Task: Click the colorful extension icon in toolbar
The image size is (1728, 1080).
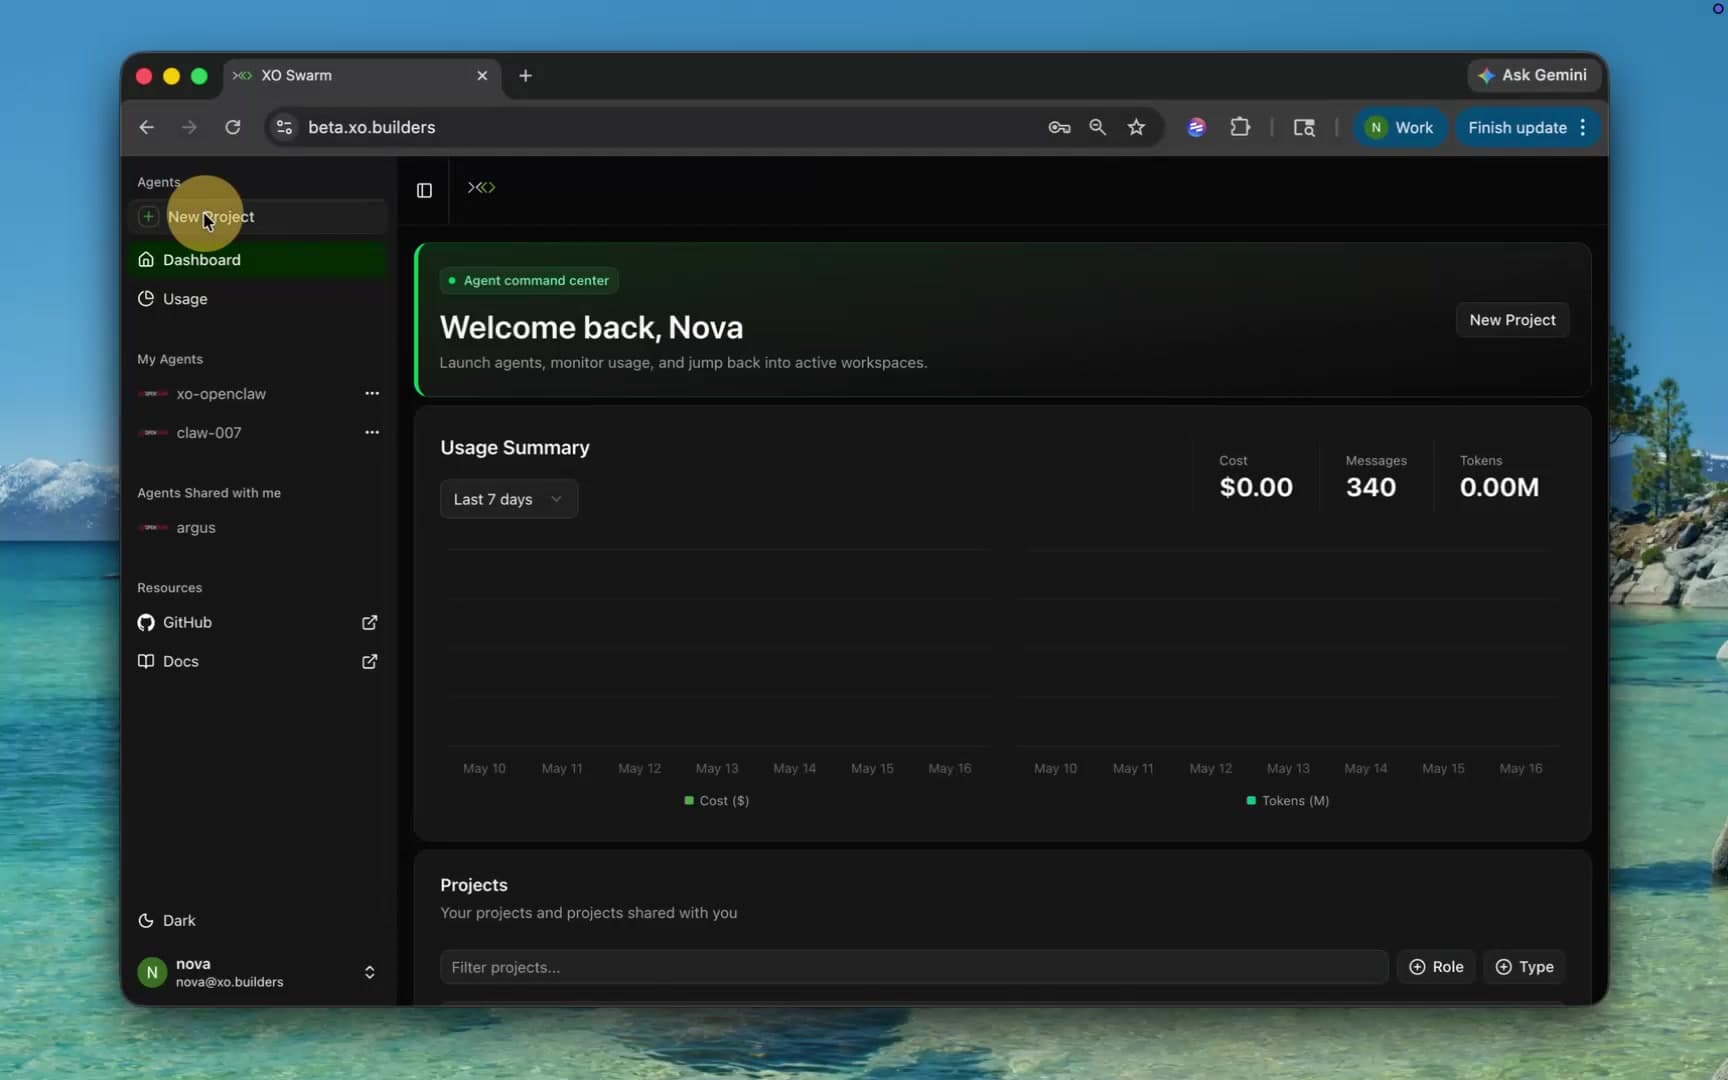Action: [x=1197, y=127]
